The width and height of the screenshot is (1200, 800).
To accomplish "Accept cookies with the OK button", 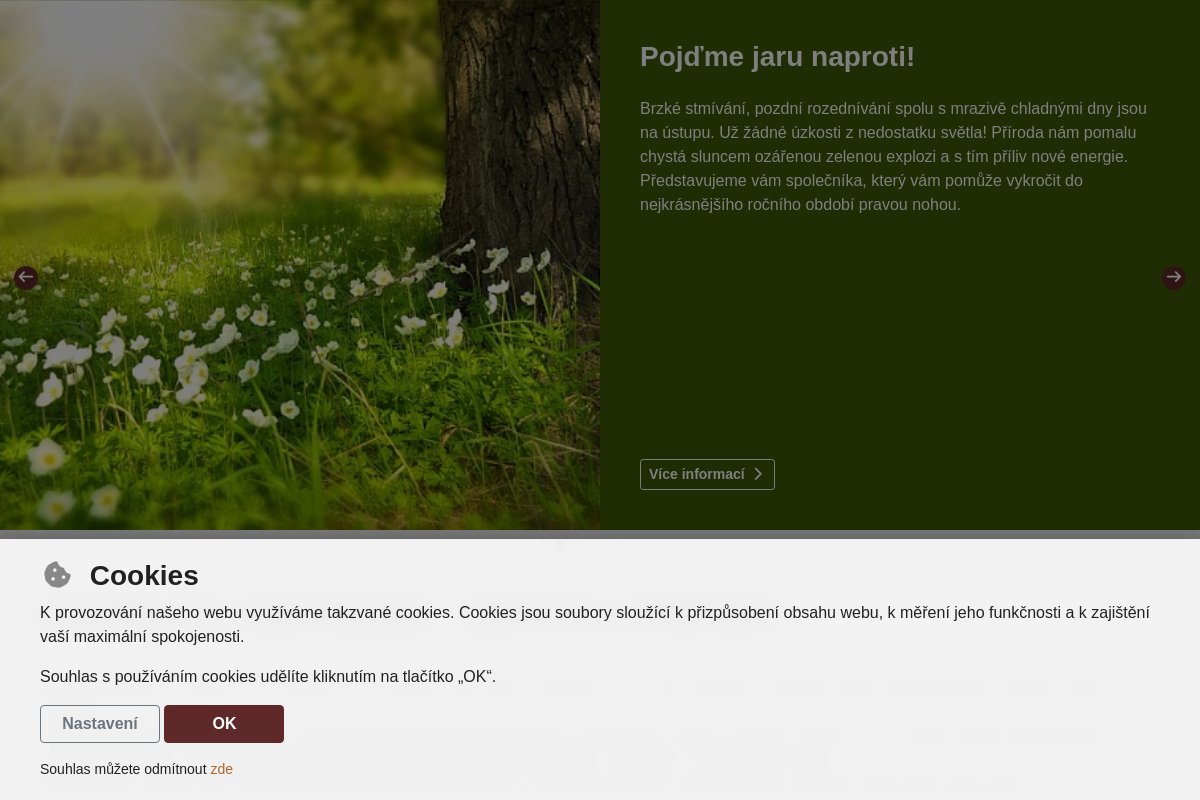I will [224, 724].
